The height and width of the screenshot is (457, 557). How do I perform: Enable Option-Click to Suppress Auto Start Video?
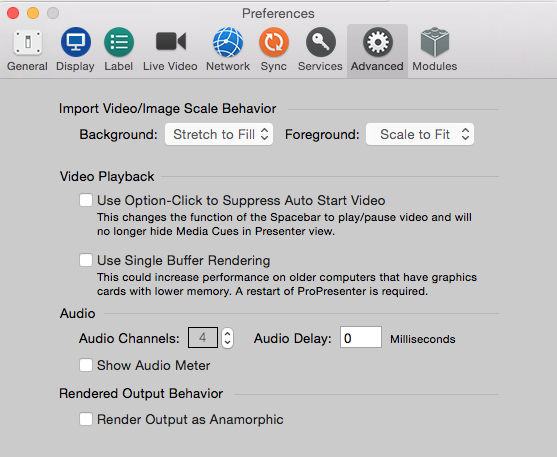tap(86, 200)
